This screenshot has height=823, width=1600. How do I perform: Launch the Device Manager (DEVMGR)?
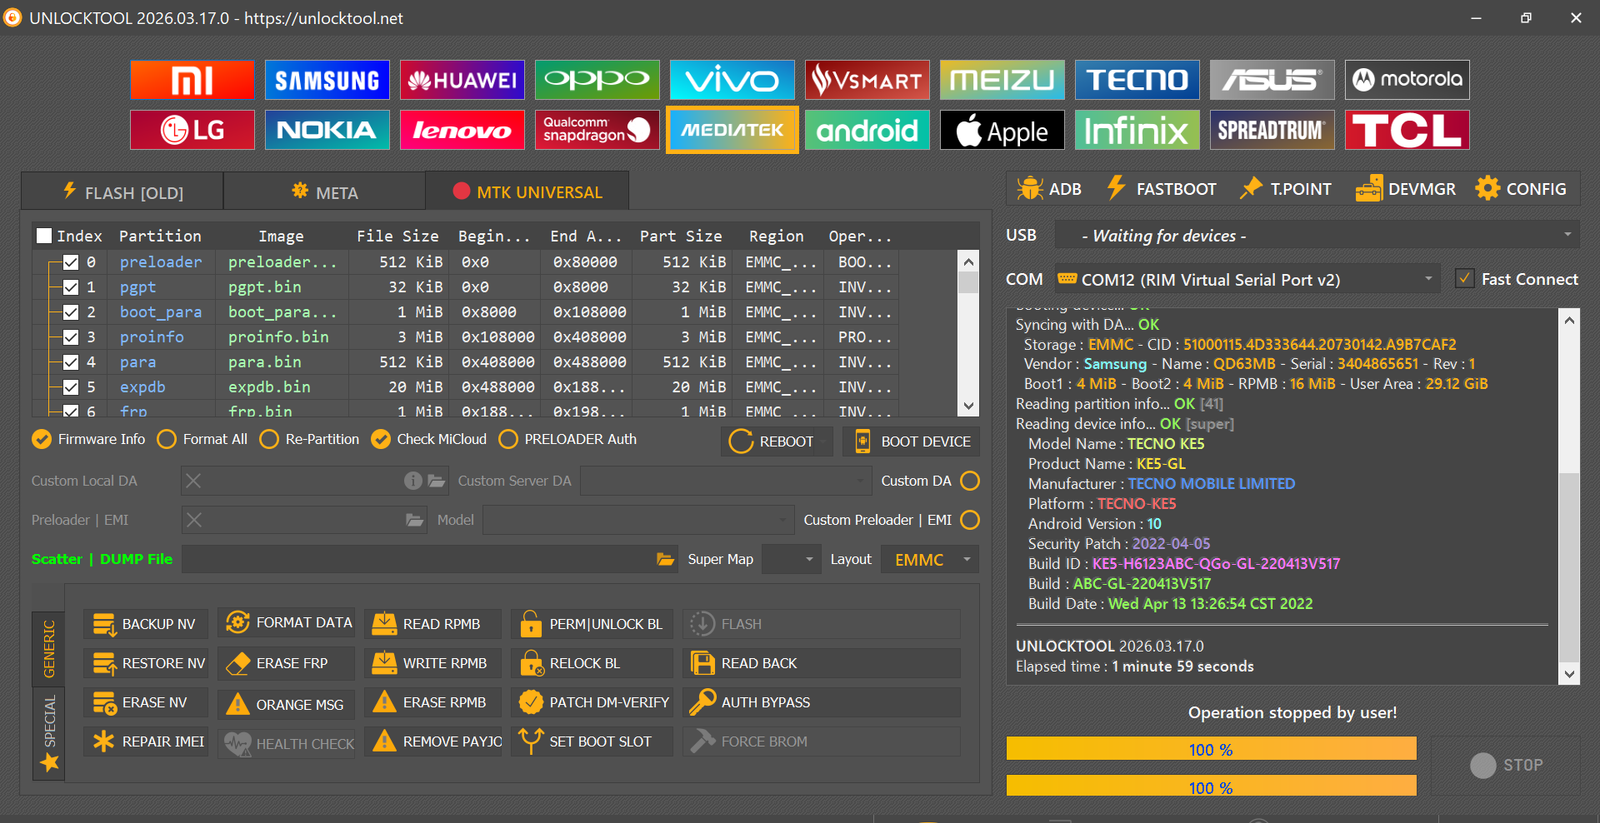[1406, 189]
